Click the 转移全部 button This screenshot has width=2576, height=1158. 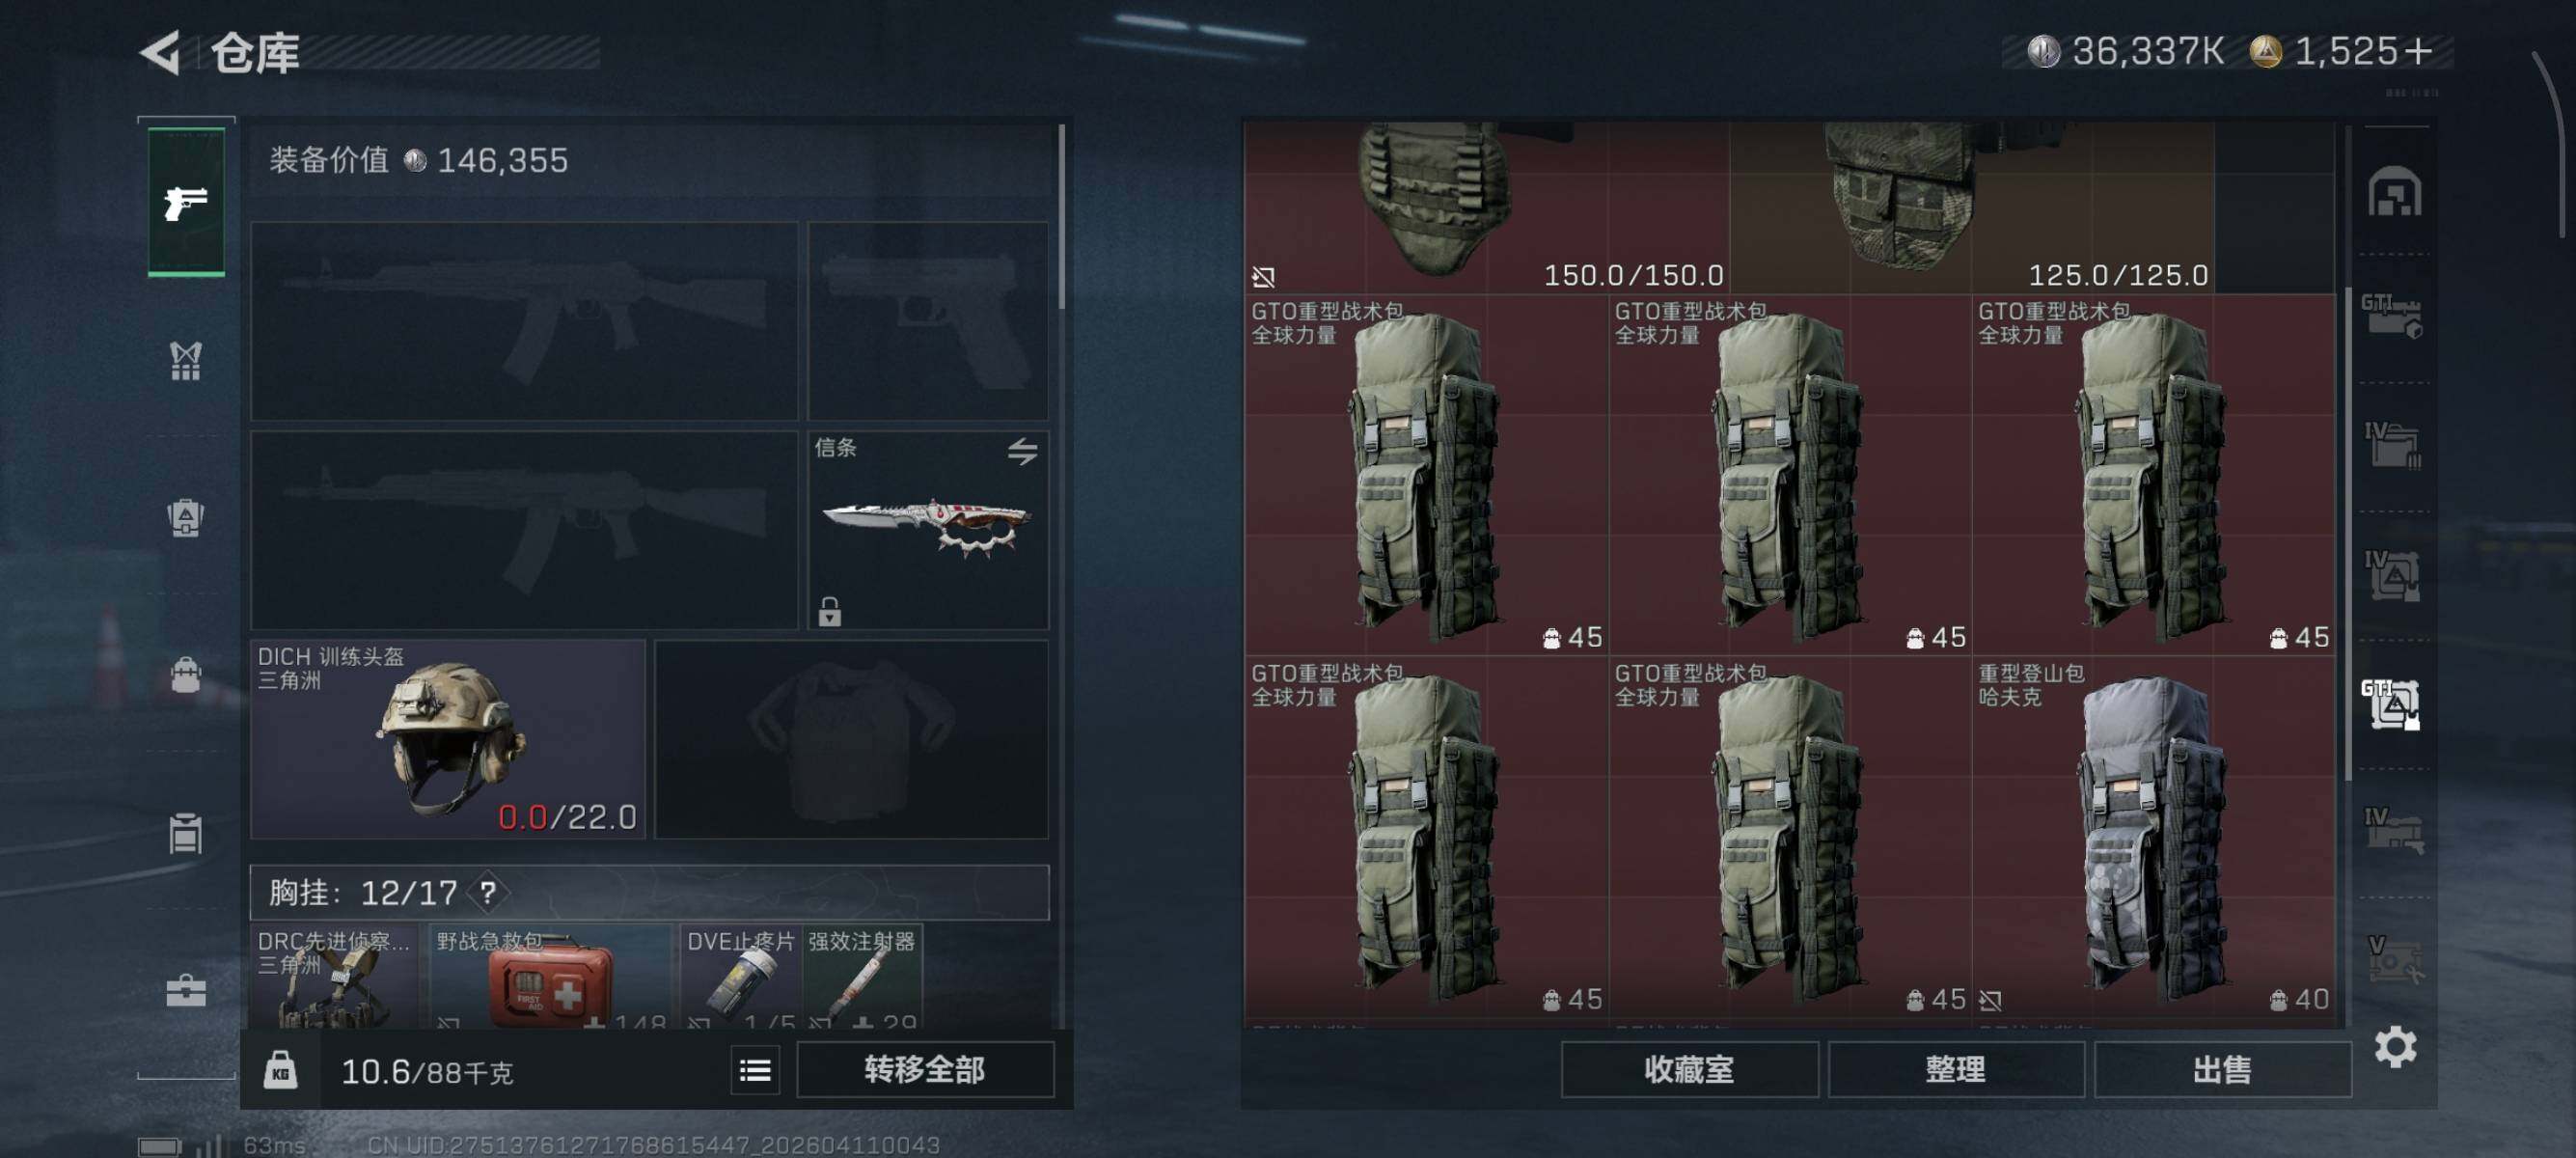pyautogui.click(x=925, y=1070)
